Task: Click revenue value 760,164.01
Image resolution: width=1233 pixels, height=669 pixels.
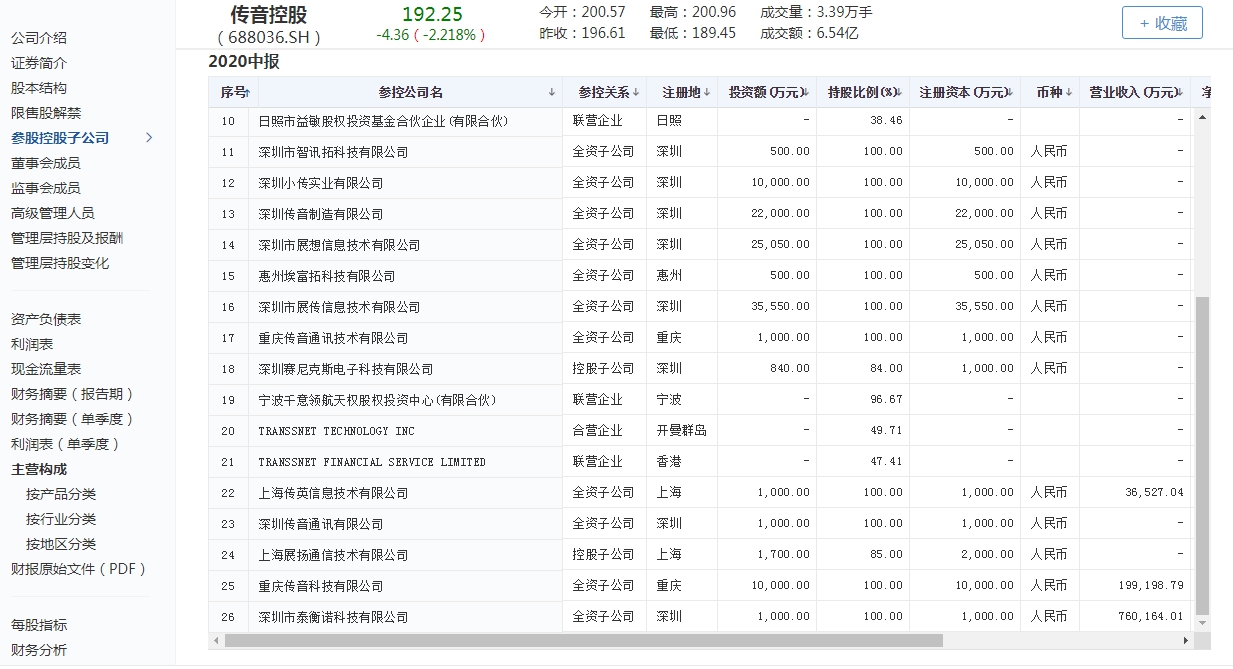Action: click(1150, 617)
